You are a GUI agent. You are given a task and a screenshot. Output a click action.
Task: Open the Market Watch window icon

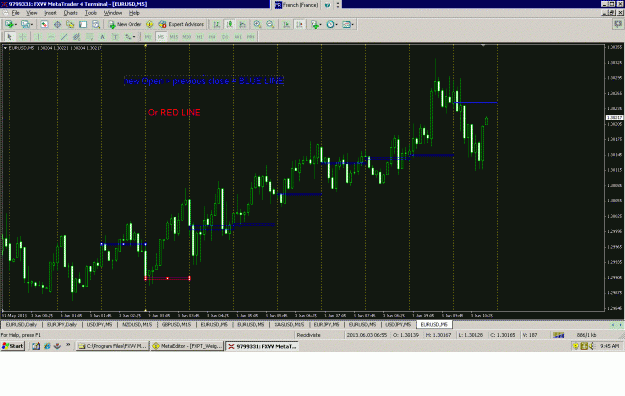click(x=44, y=24)
